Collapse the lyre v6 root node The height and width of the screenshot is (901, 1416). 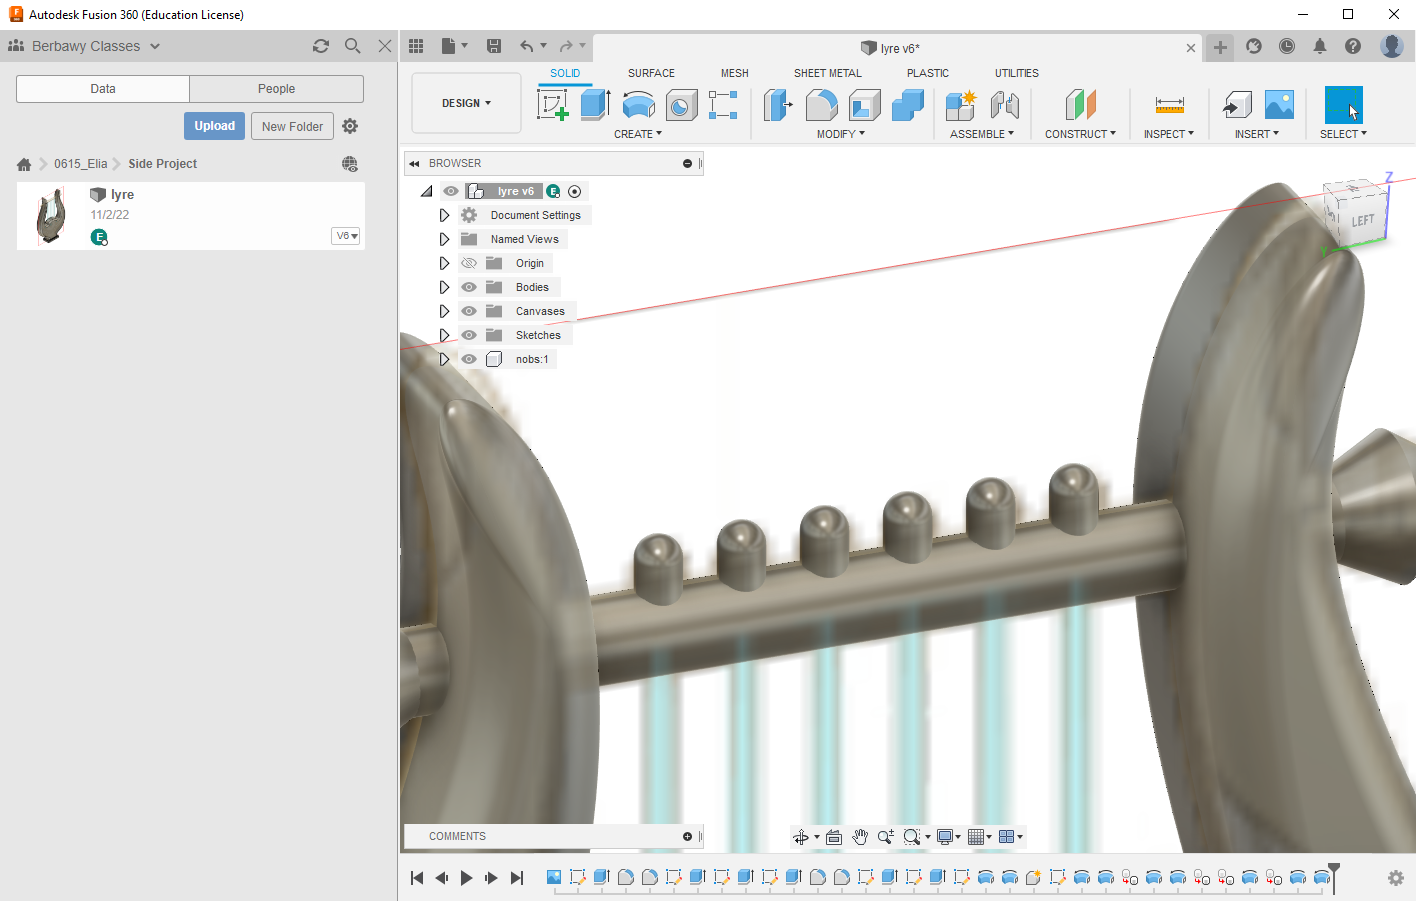(x=427, y=191)
